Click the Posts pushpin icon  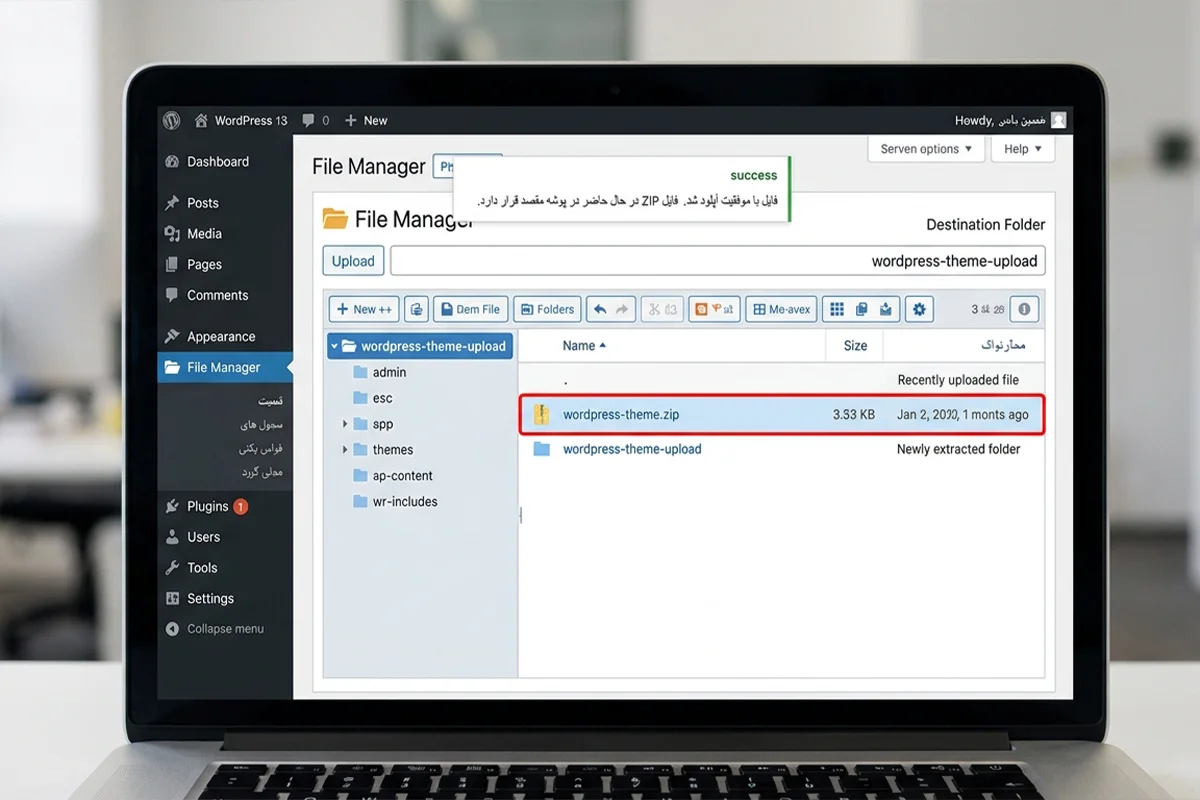click(x=172, y=202)
